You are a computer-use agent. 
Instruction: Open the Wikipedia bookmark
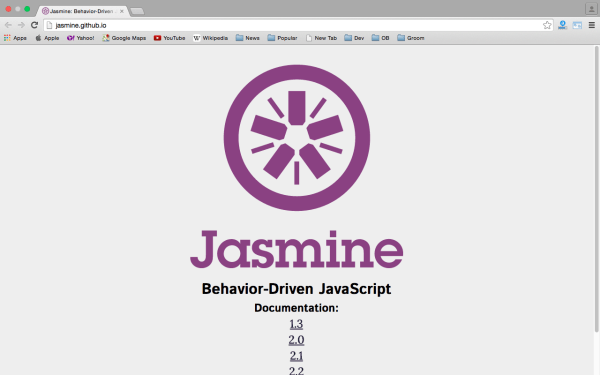click(x=210, y=38)
